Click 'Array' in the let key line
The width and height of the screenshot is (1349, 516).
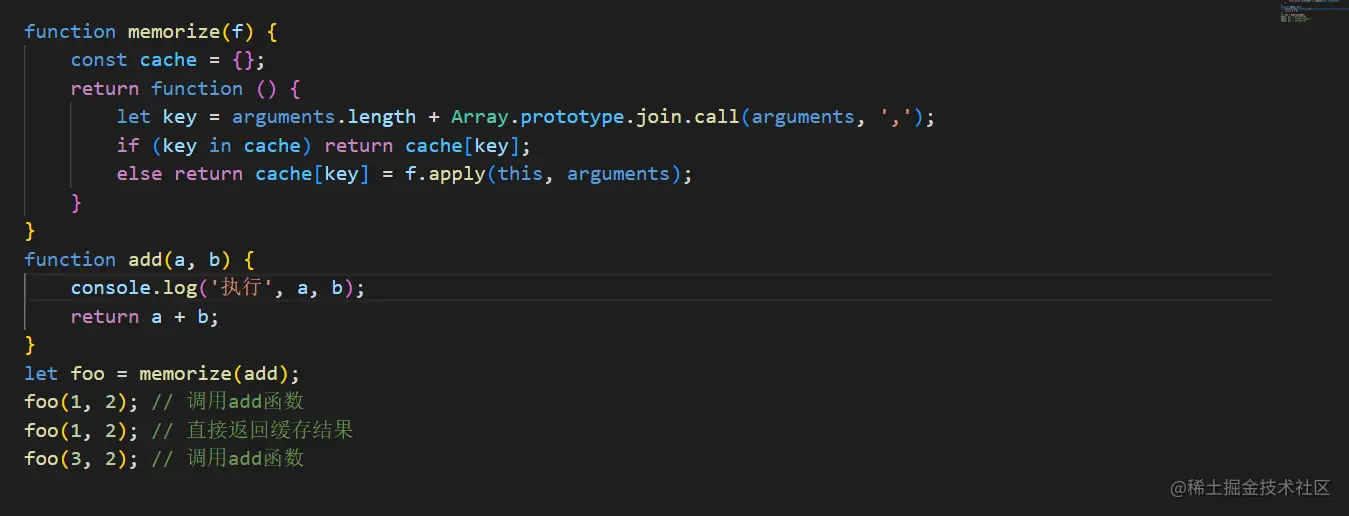click(480, 117)
